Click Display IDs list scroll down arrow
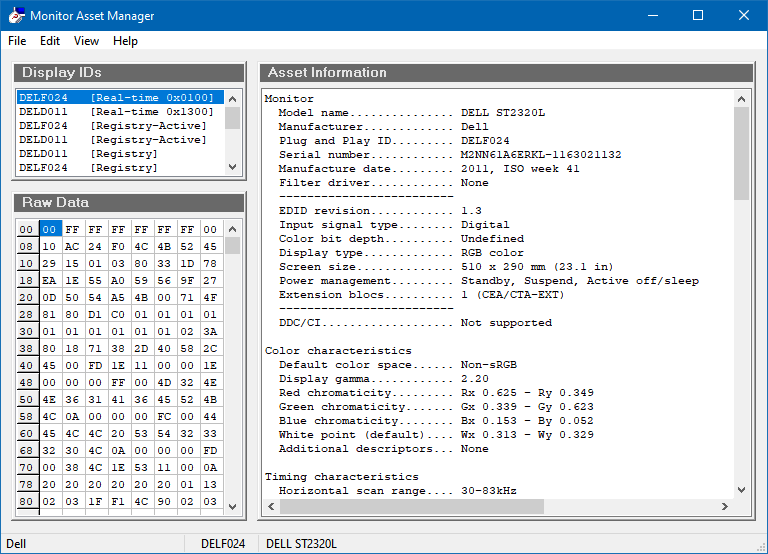768x554 pixels. coord(233,167)
